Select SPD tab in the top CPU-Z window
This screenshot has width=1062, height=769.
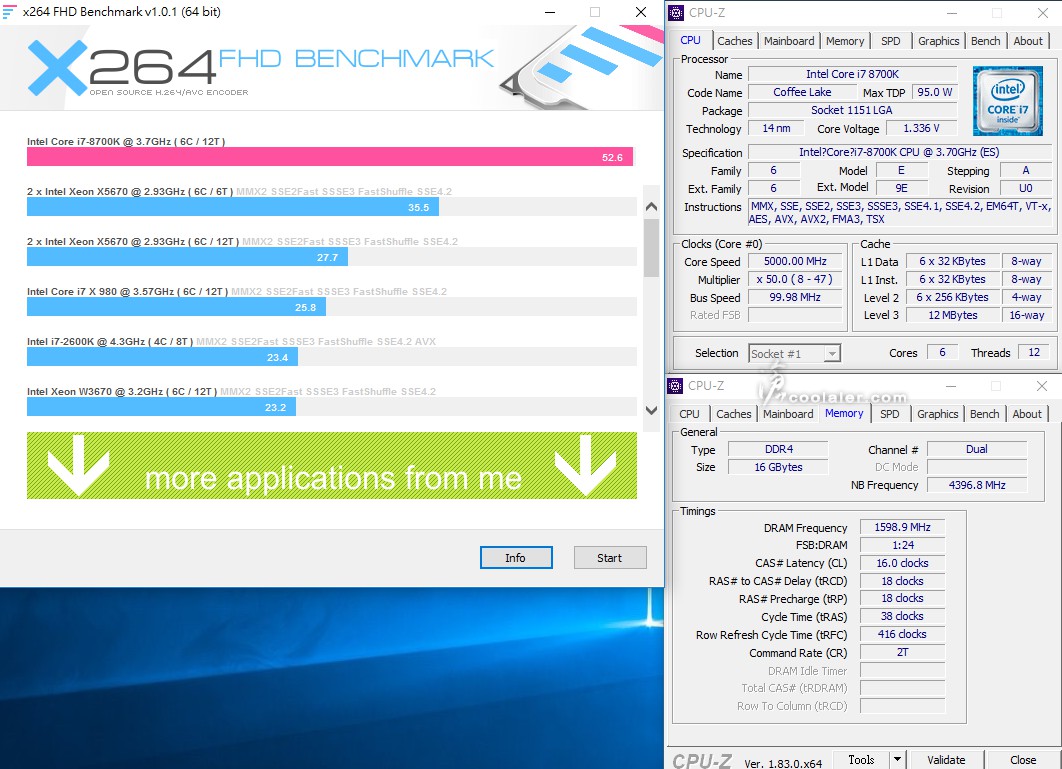[891, 41]
